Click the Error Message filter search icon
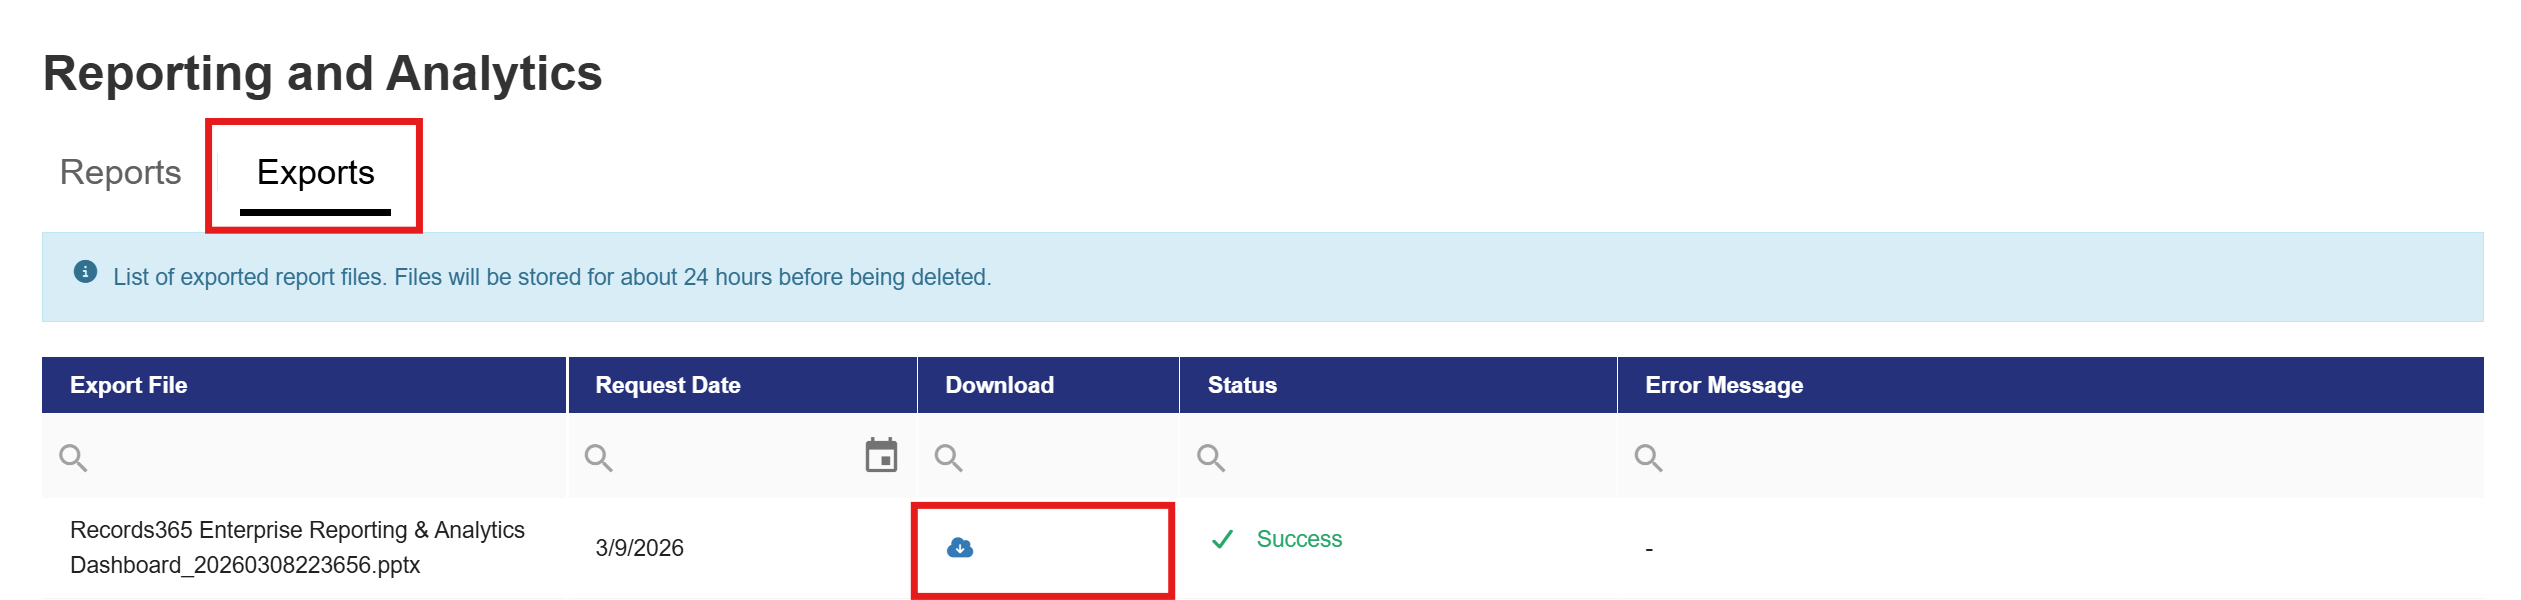Viewport: 2521px width, 600px height. pyautogui.click(x=1648, y=458)
